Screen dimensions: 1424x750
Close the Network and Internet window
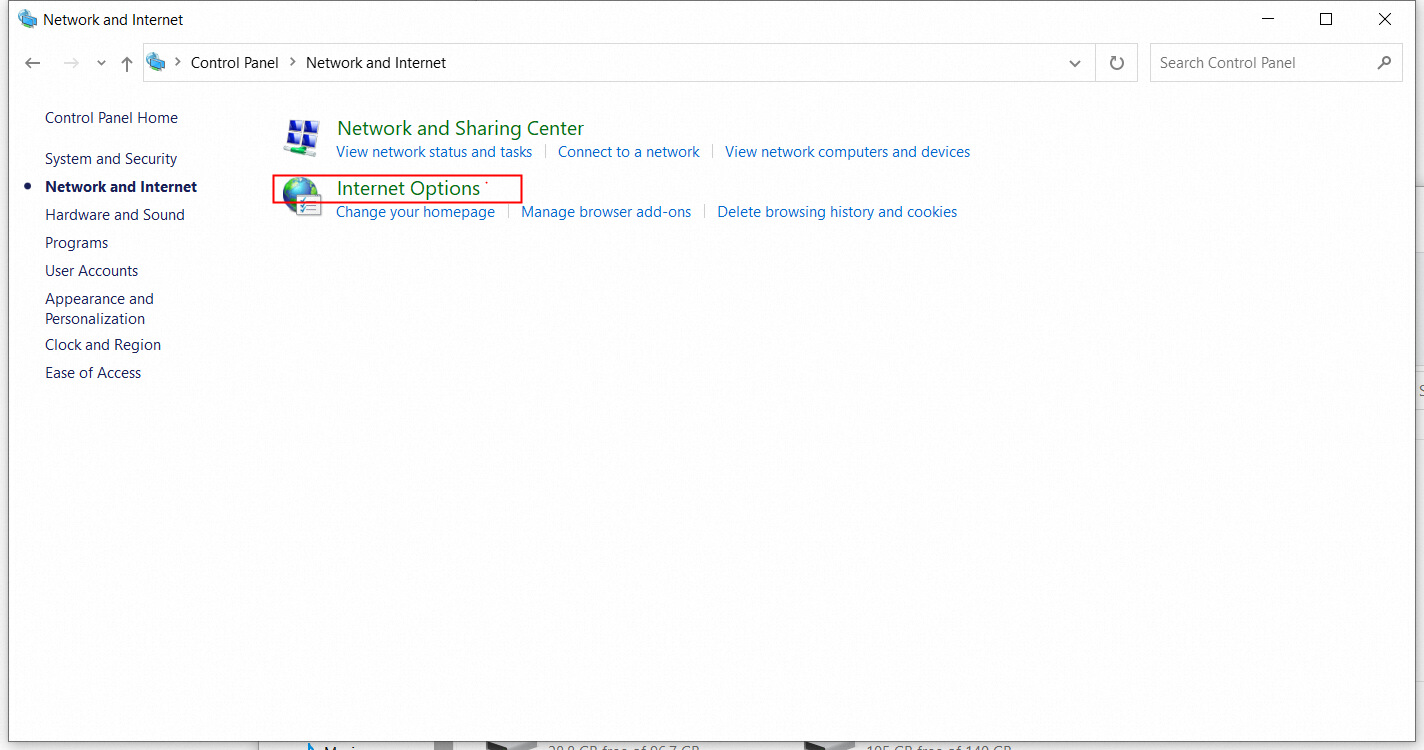coord(1385,19)
